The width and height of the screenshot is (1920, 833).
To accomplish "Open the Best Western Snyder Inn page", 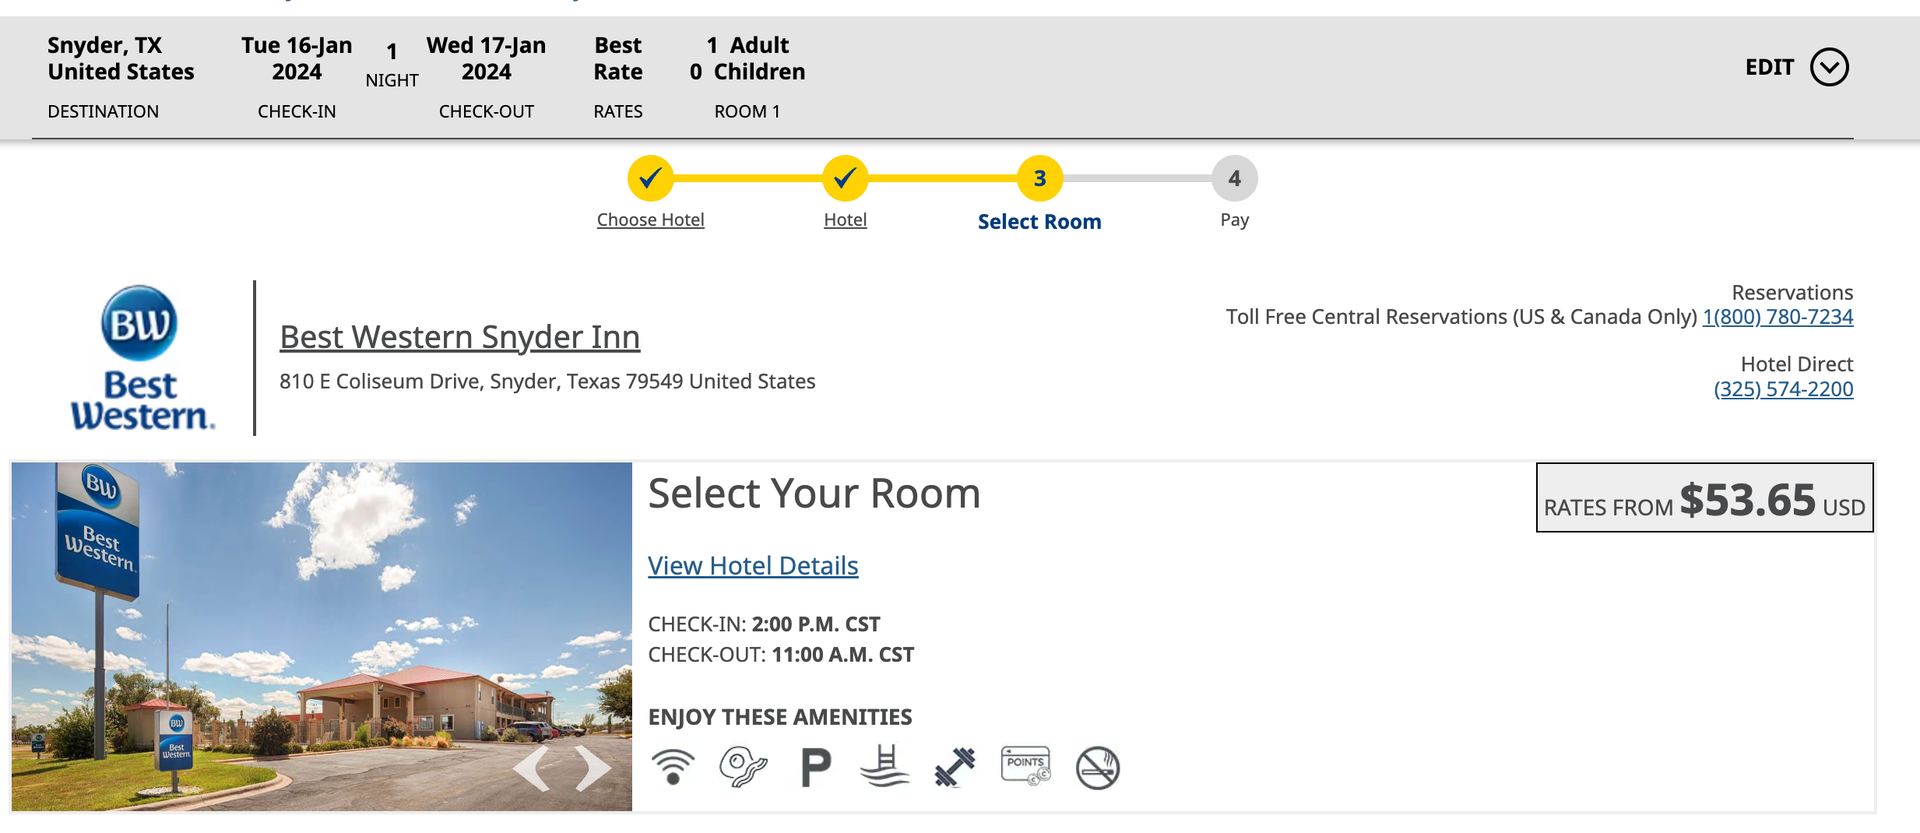I will click(x=460, y=337).
